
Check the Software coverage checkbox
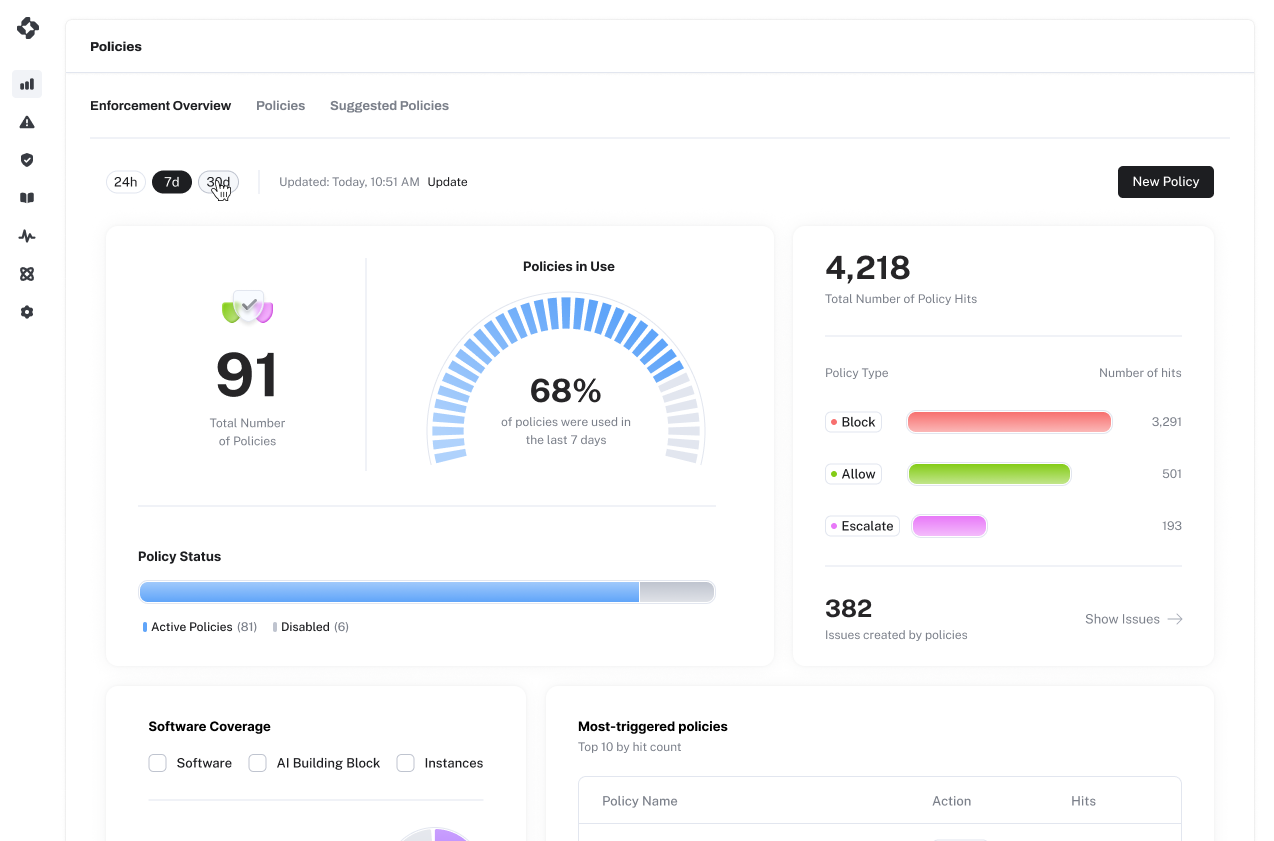[157, 763]
